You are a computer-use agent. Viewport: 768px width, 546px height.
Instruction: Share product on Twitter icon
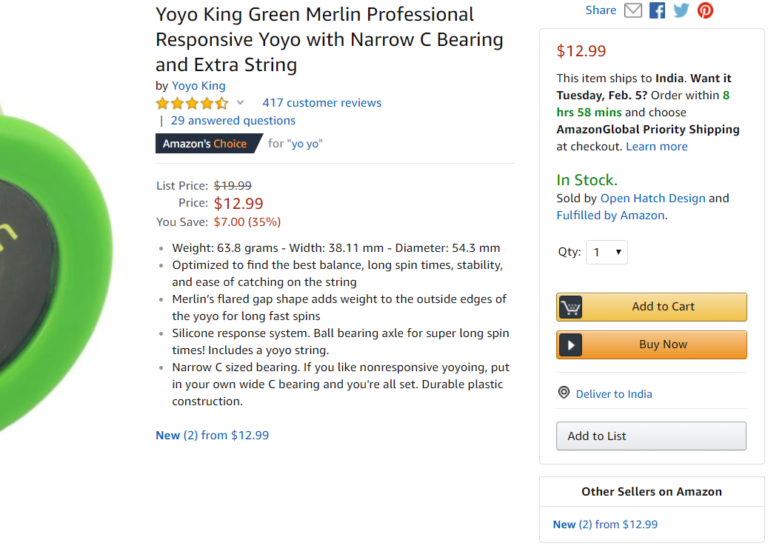pos(681,10)
